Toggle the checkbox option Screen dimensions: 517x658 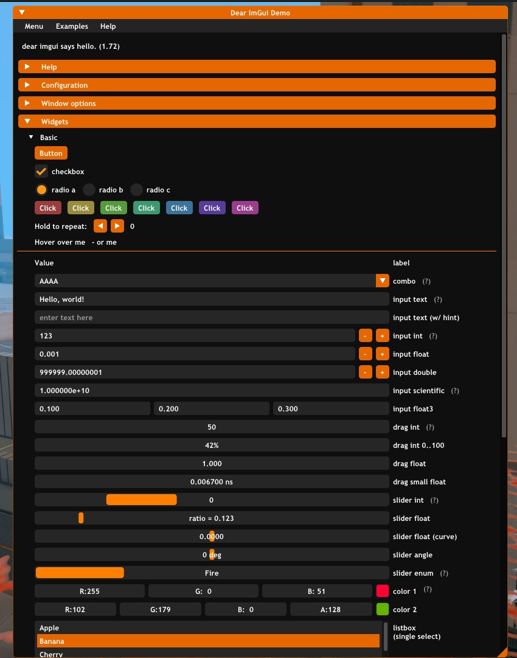41,171
